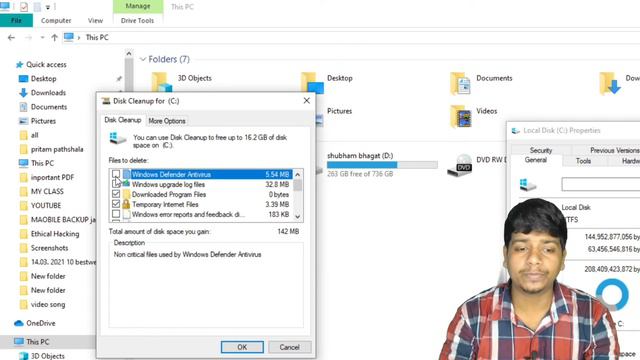Click the Properties quick access toolbar icon

pos(24,7)
